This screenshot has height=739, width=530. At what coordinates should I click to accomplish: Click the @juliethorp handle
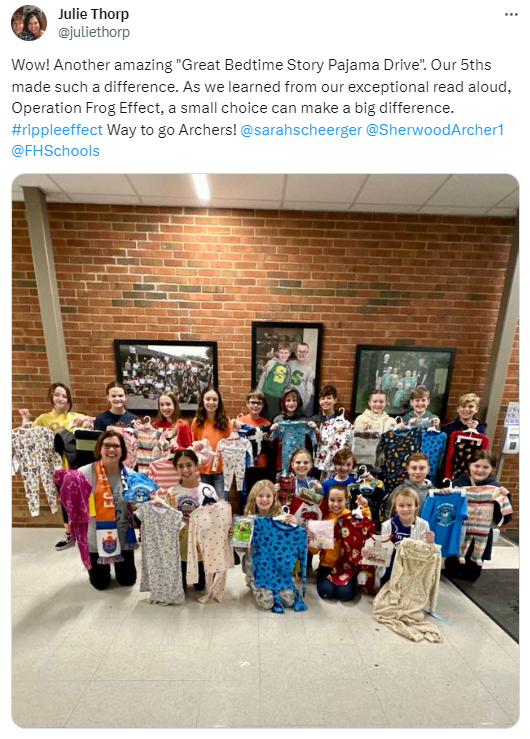(94, 32)
